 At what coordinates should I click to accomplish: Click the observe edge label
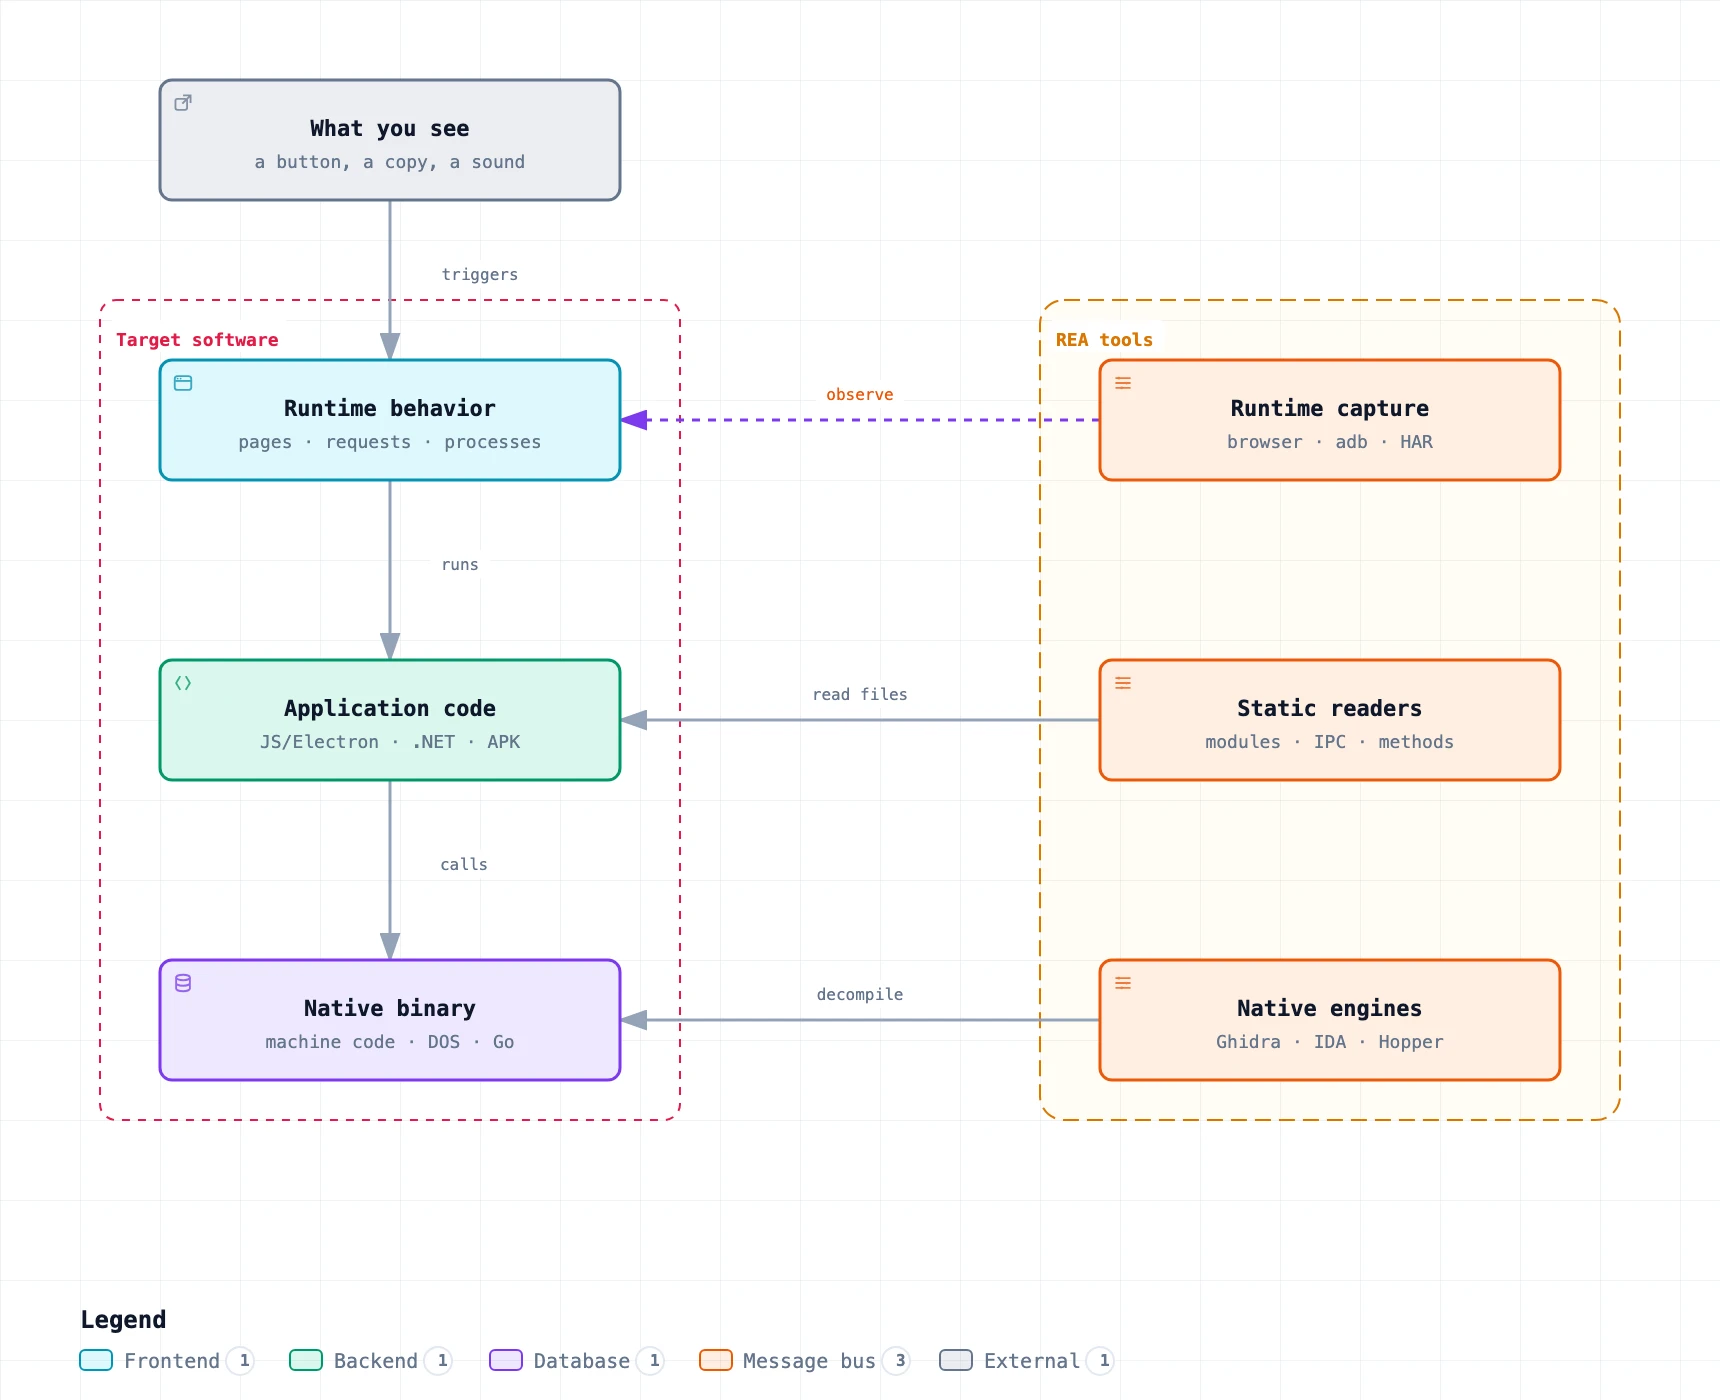pos(860,394)
